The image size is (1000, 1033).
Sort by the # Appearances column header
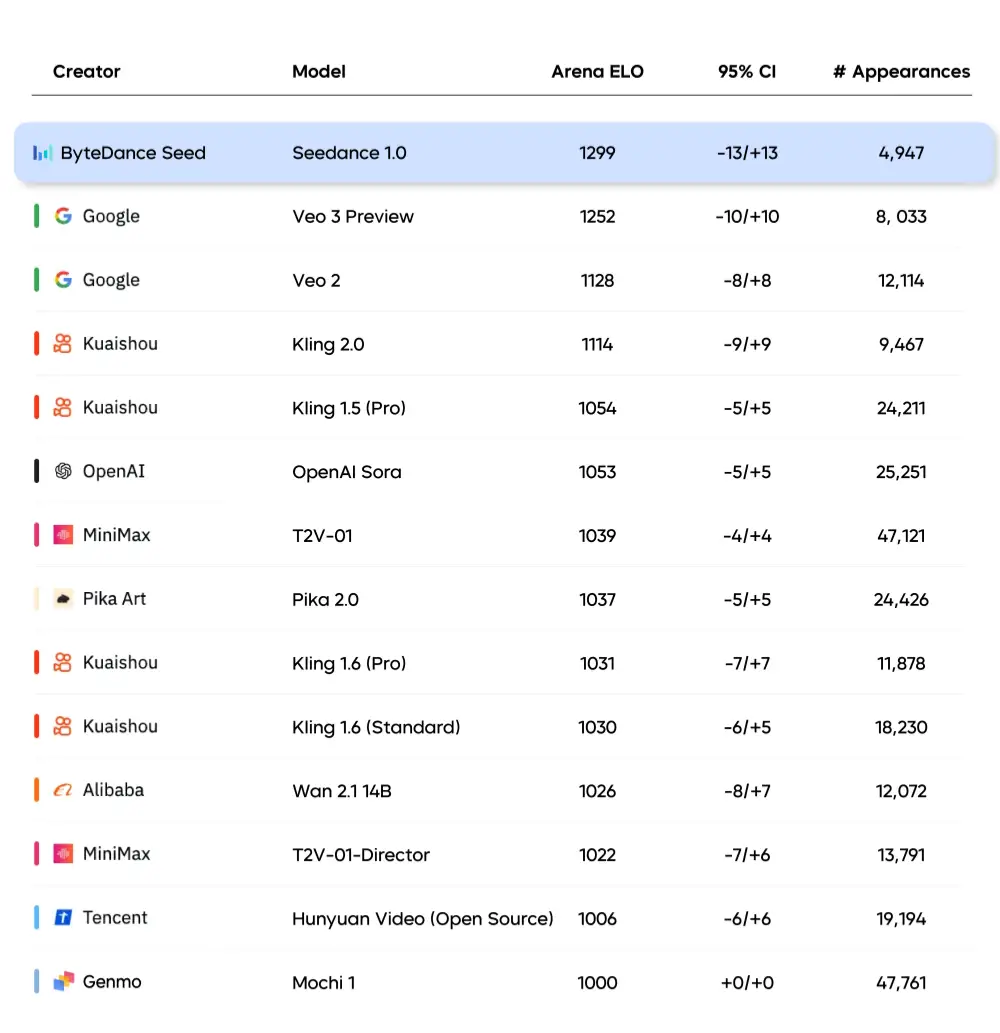(900, 71)
